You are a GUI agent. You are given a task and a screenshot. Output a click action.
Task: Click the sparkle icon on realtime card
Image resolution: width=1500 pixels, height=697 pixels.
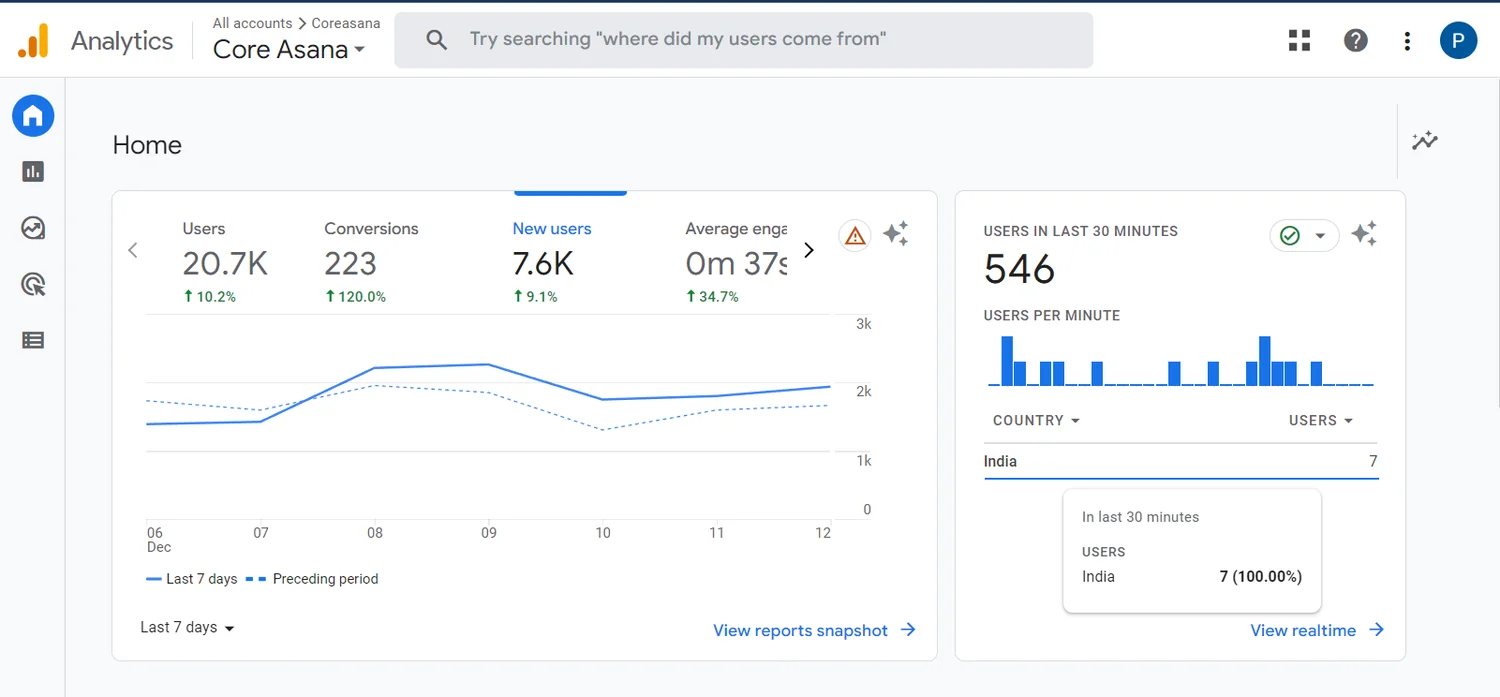click(1364, 234)
